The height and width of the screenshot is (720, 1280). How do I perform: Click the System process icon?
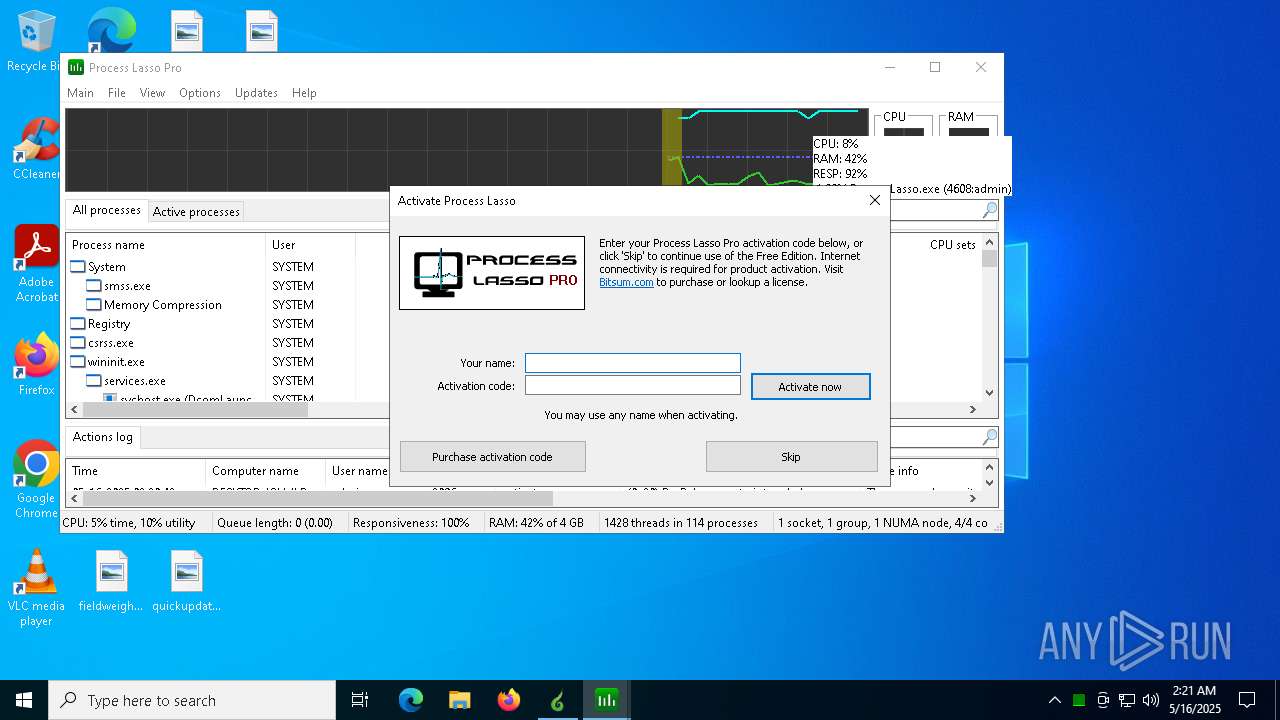78,267
